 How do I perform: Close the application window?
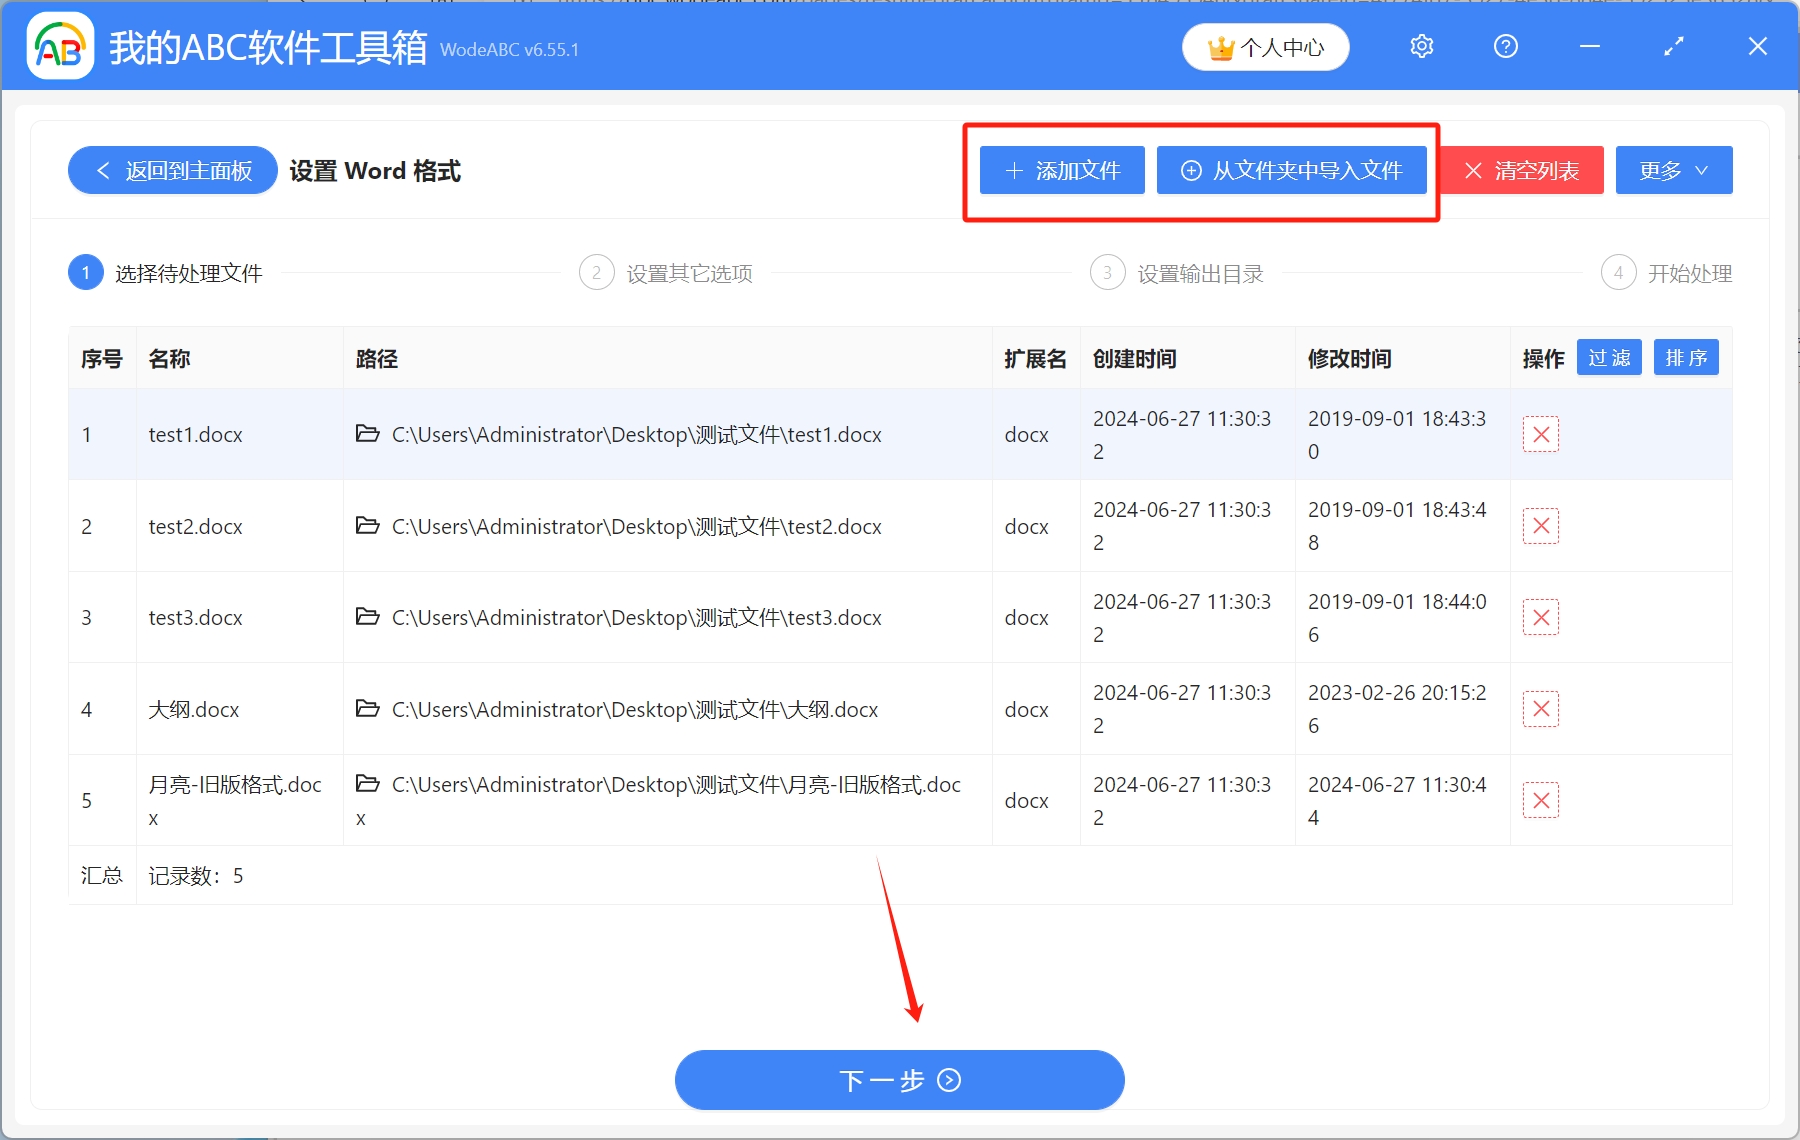click(x=1758, y=46)
